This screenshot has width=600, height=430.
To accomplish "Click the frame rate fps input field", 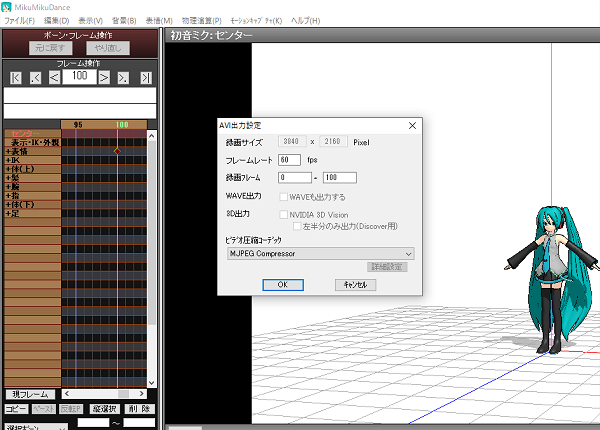I will pyautogui.click(x=289, y=160).
